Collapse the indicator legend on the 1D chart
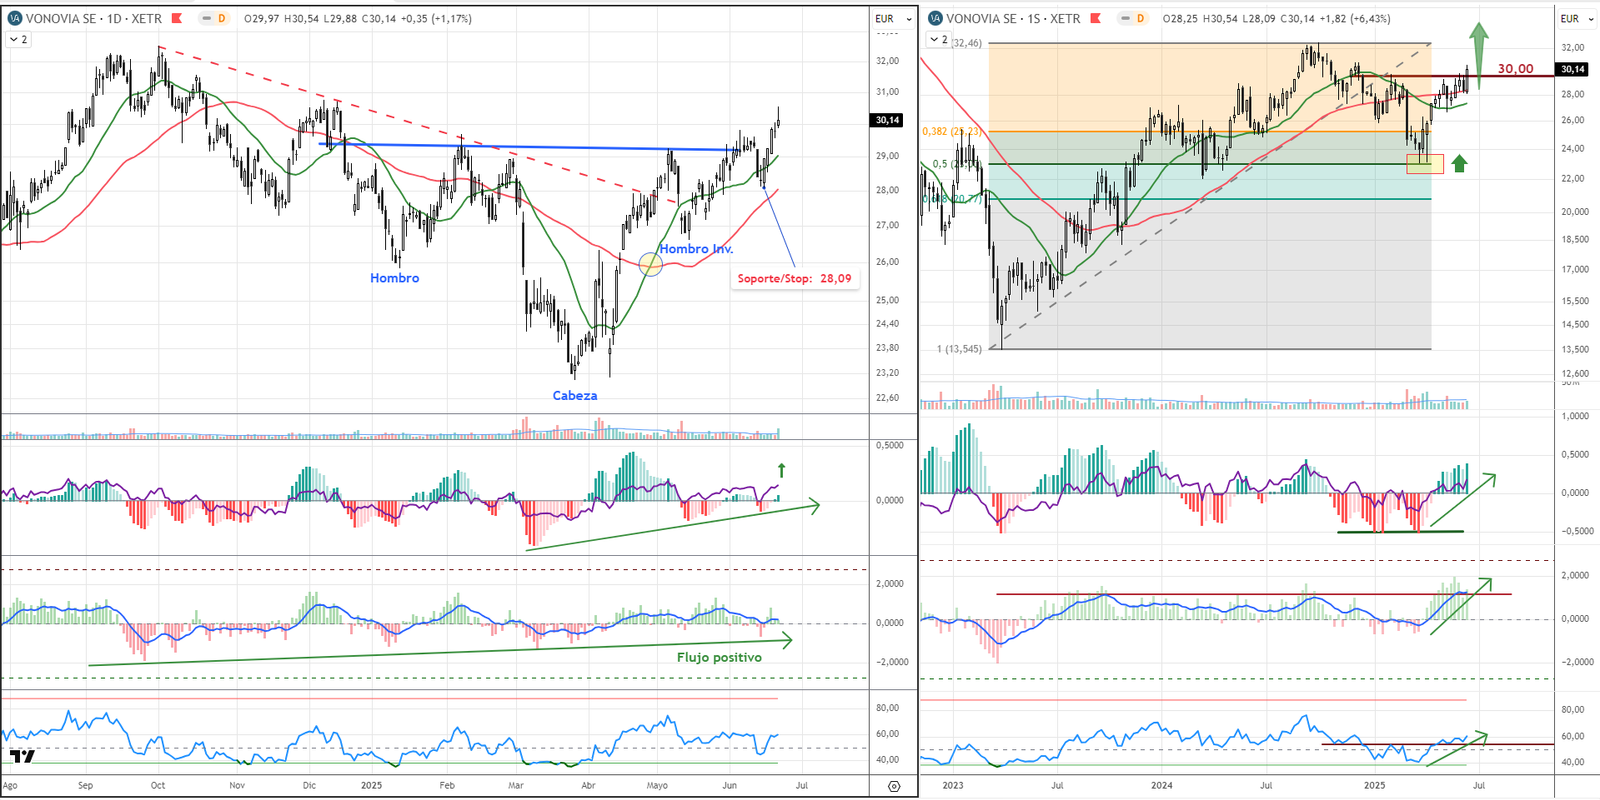The height and width of the screenshot is (800, 1600). pyautogui.click(x=18, y=39)
